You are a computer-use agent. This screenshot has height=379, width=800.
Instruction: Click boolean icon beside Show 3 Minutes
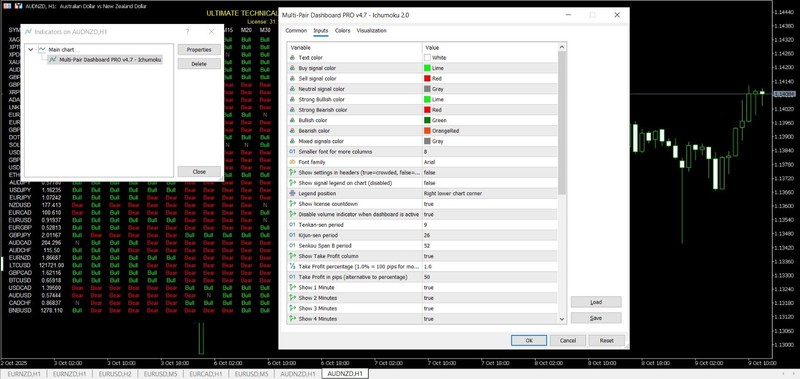[x=292, y=308]
